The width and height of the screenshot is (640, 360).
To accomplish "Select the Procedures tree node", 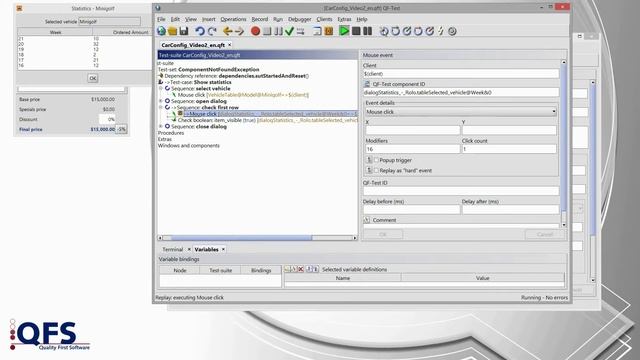I will click(x=171, y=133).
